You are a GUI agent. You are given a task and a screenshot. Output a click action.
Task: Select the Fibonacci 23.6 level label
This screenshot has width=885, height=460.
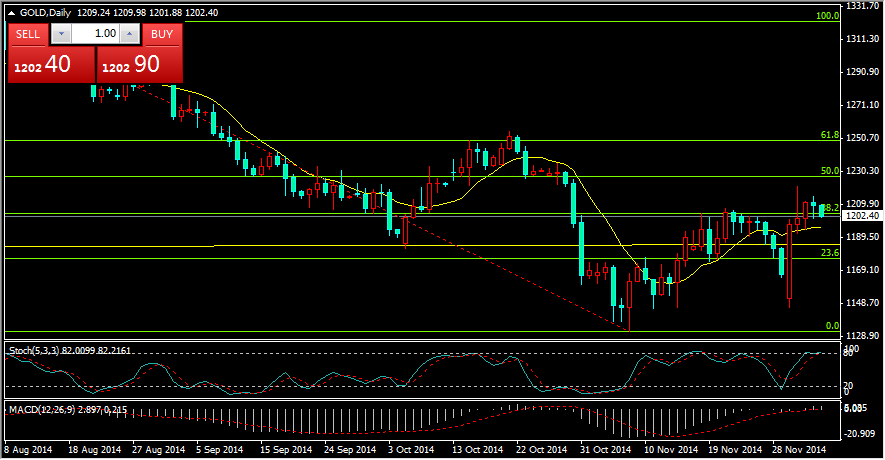click(828, 253)
